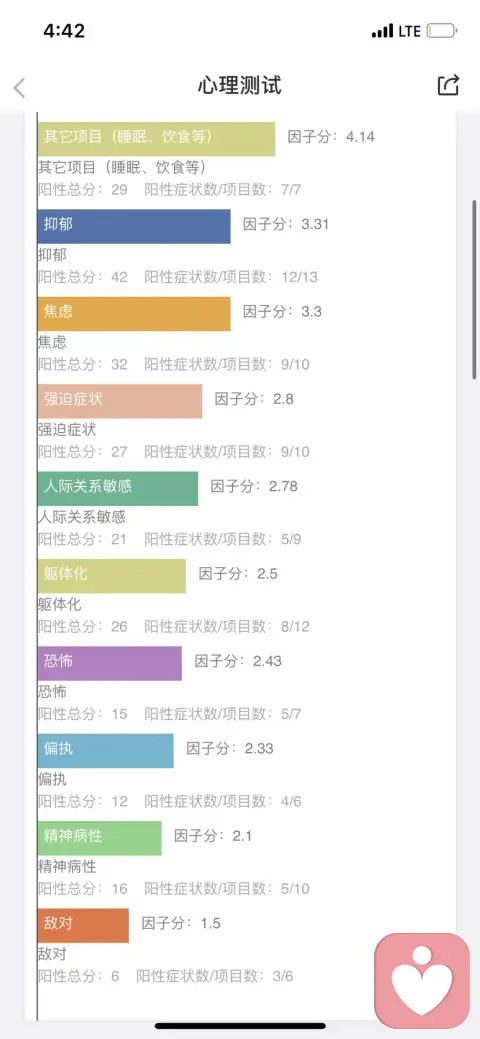This screenshot has width=480, height=1039.
Task: Tap 抑郁 阳性总分: 42 detail text
Action: (x=83, y=277)
